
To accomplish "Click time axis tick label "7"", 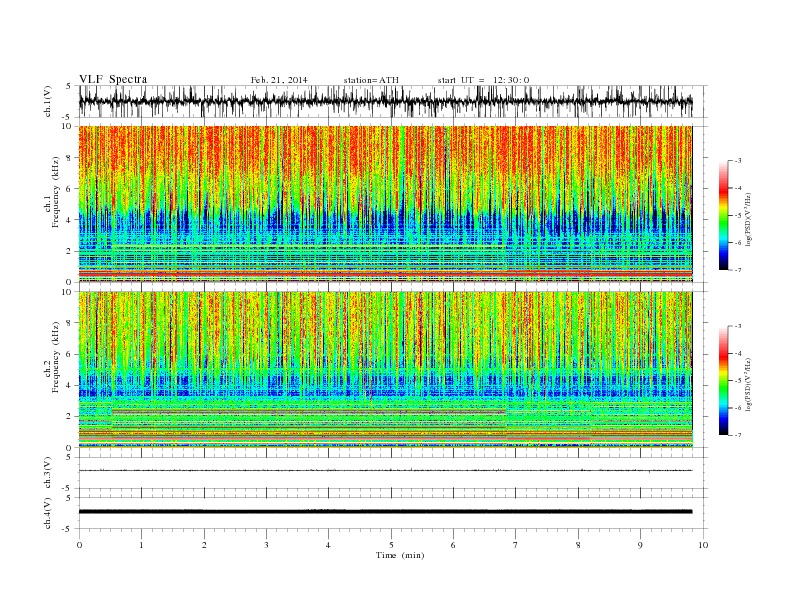I will click(516, 545).
